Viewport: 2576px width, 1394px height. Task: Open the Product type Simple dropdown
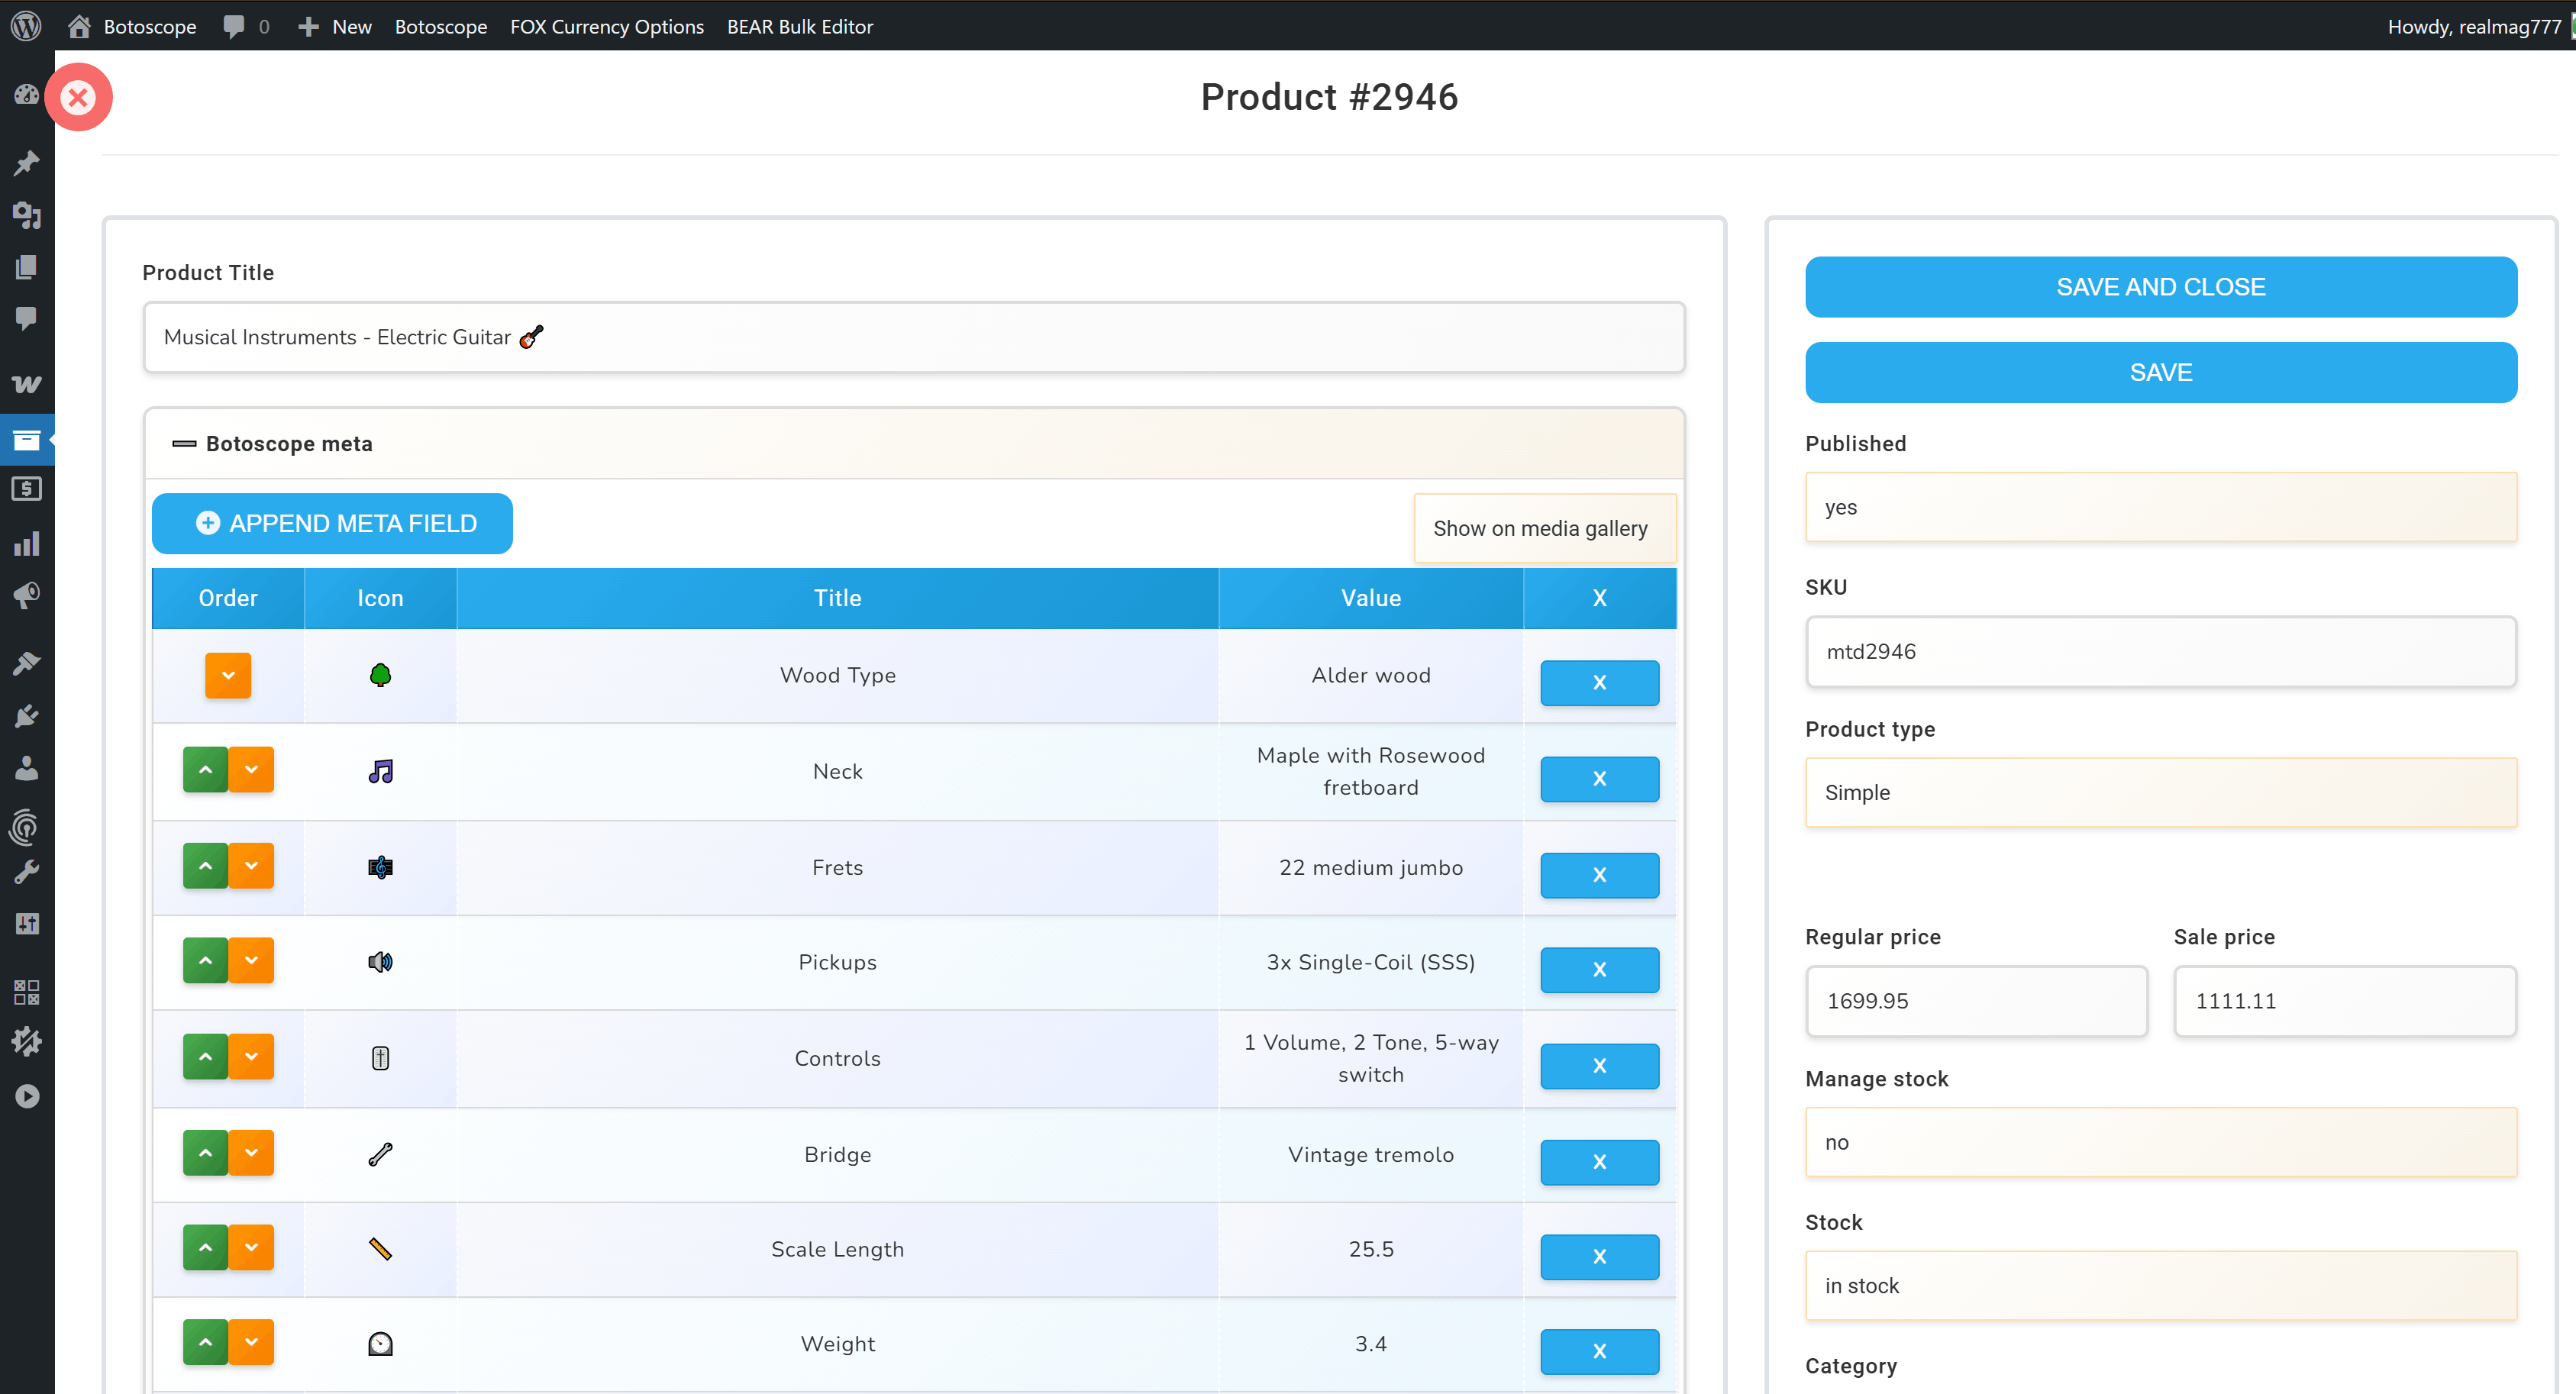2160,792
